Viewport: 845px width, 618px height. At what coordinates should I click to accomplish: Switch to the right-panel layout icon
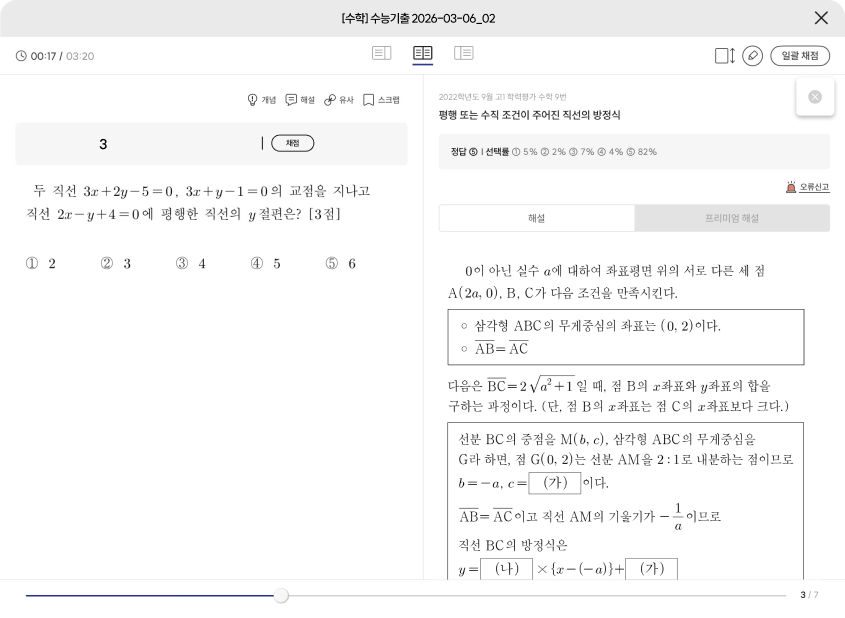click(x=464, y=53)
